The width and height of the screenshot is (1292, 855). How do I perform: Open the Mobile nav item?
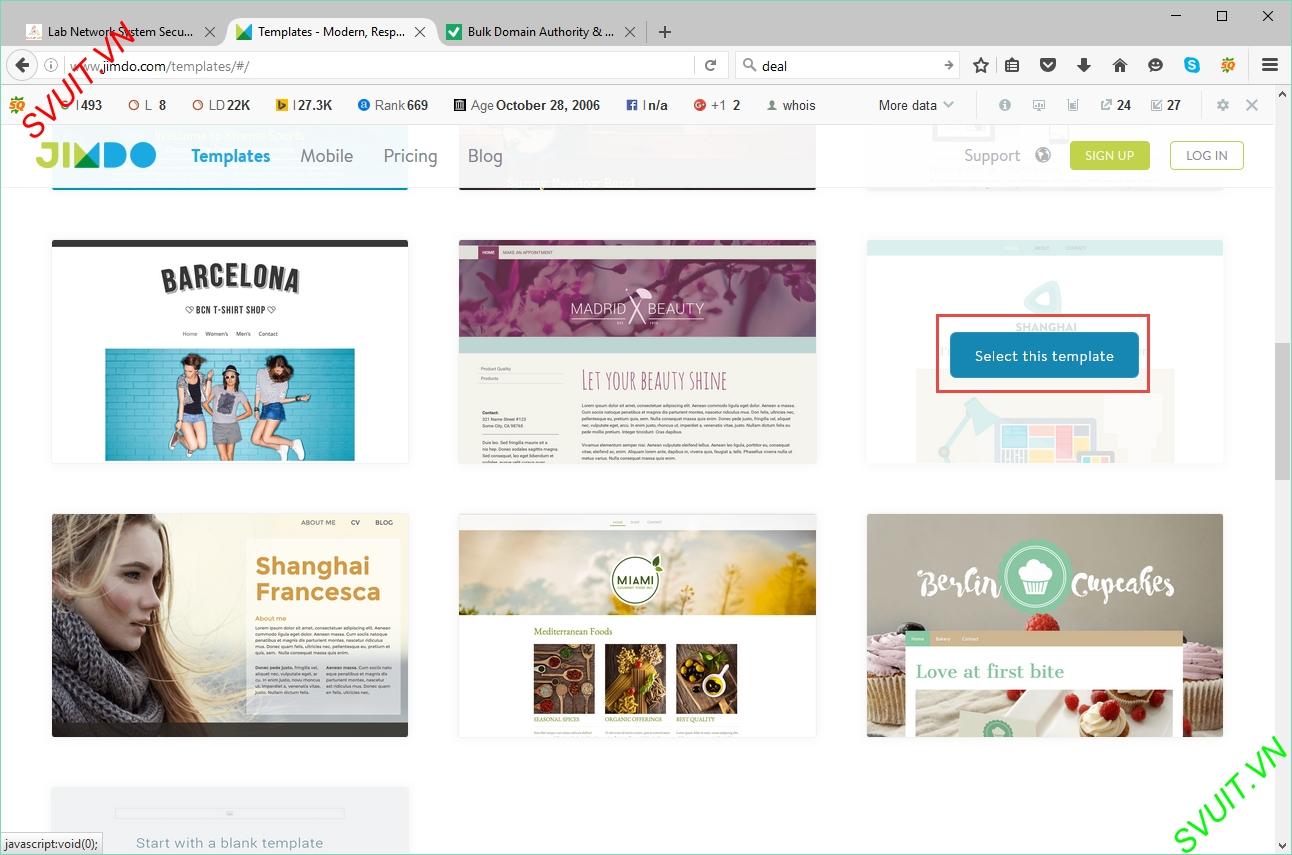coord(327,156)
